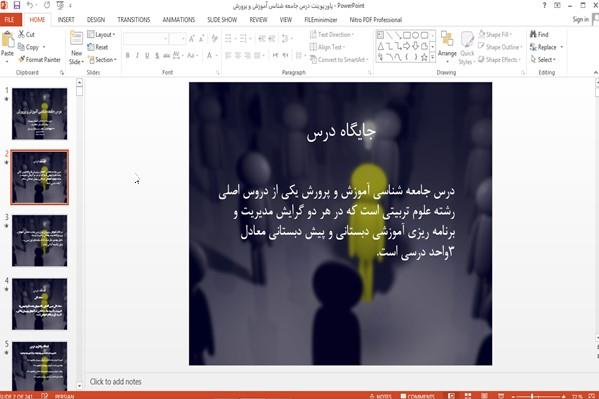Open the Section dropdown
This screenshot has width=599, height=399.
tap(102, 60)
